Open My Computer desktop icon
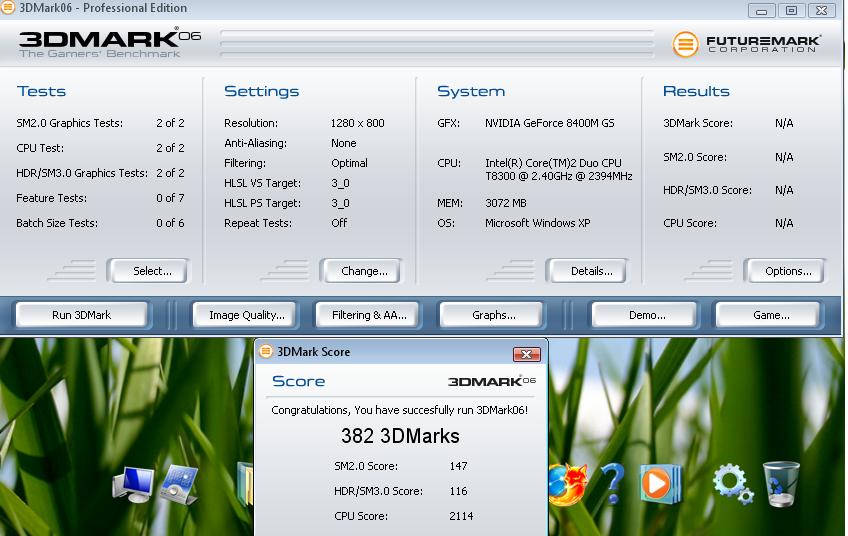848x536 pixels. click(x=133, y=484)
